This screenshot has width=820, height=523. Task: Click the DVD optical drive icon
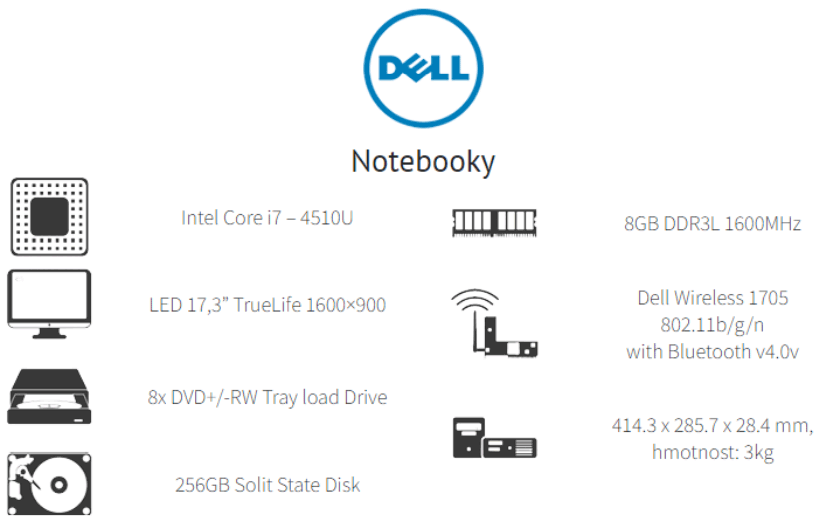pyautogui.click(x=49, y=395)
